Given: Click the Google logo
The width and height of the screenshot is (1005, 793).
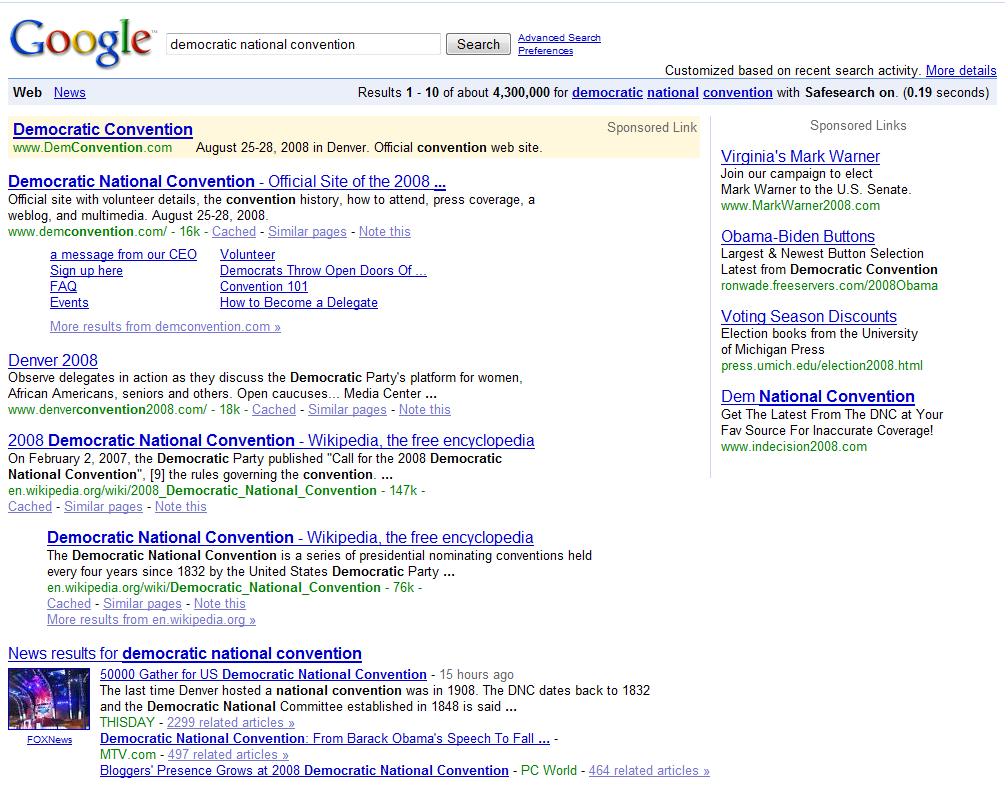Looking at the screenshot, I should tap(80, 42).
